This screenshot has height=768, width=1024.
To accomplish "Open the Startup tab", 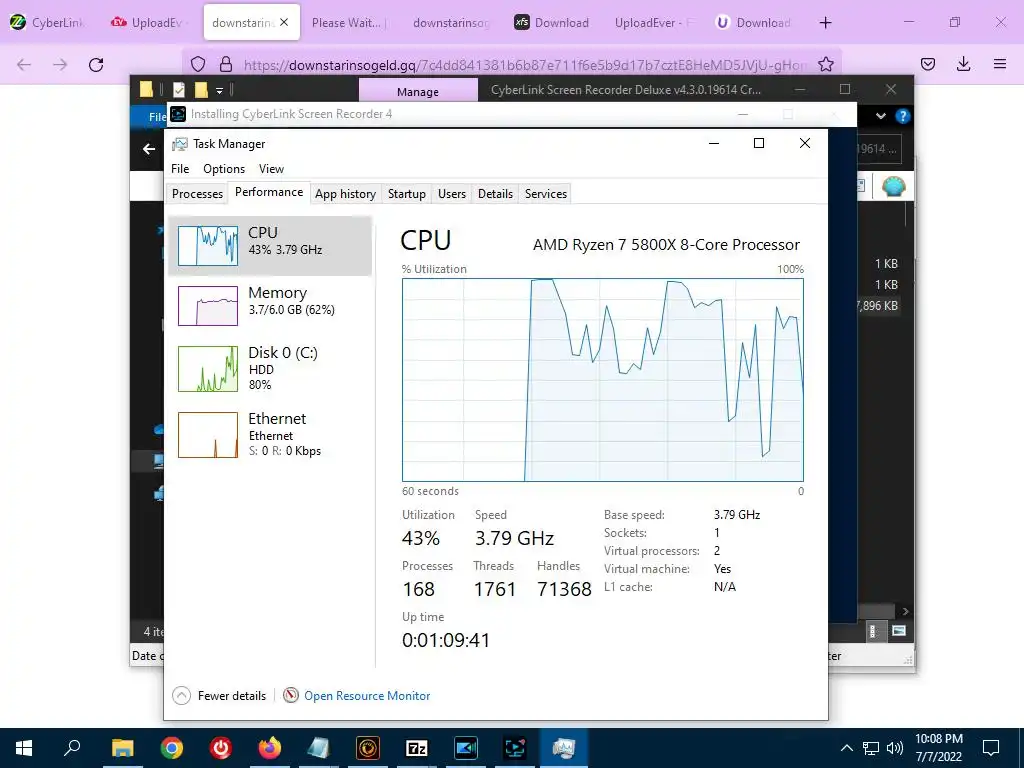I will (407, 194).
